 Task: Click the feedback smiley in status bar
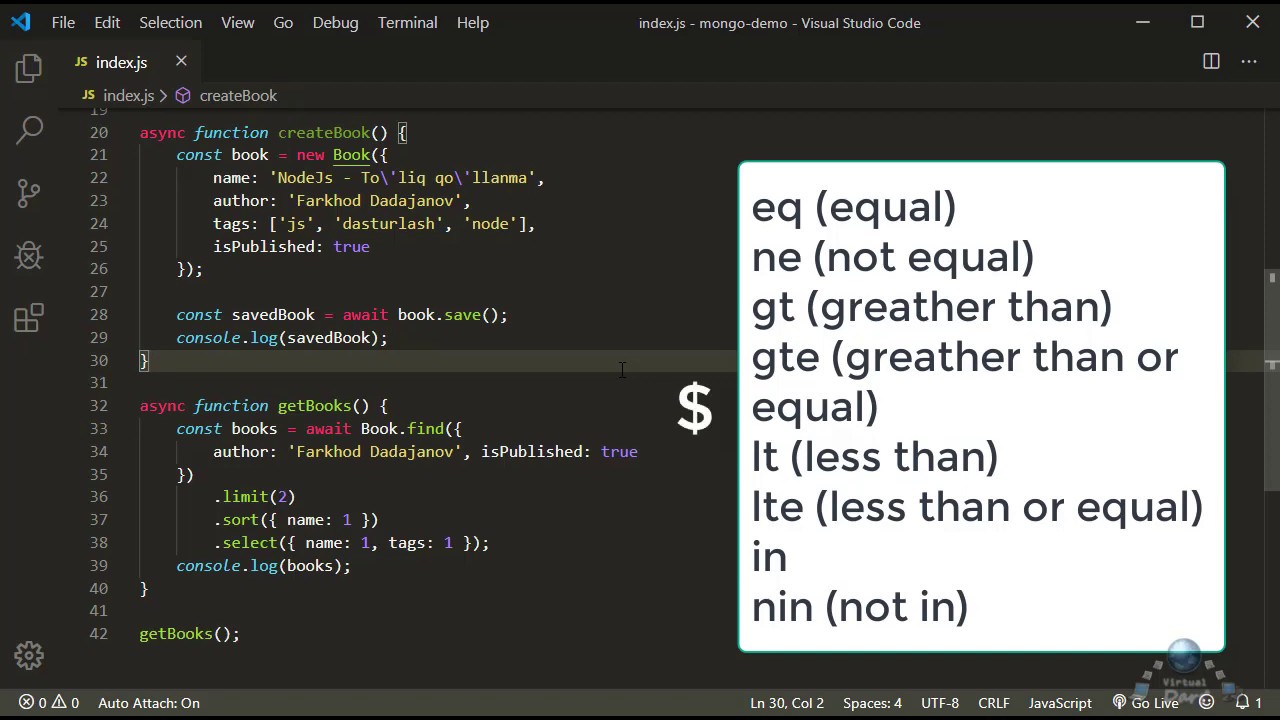[1207, 703]
